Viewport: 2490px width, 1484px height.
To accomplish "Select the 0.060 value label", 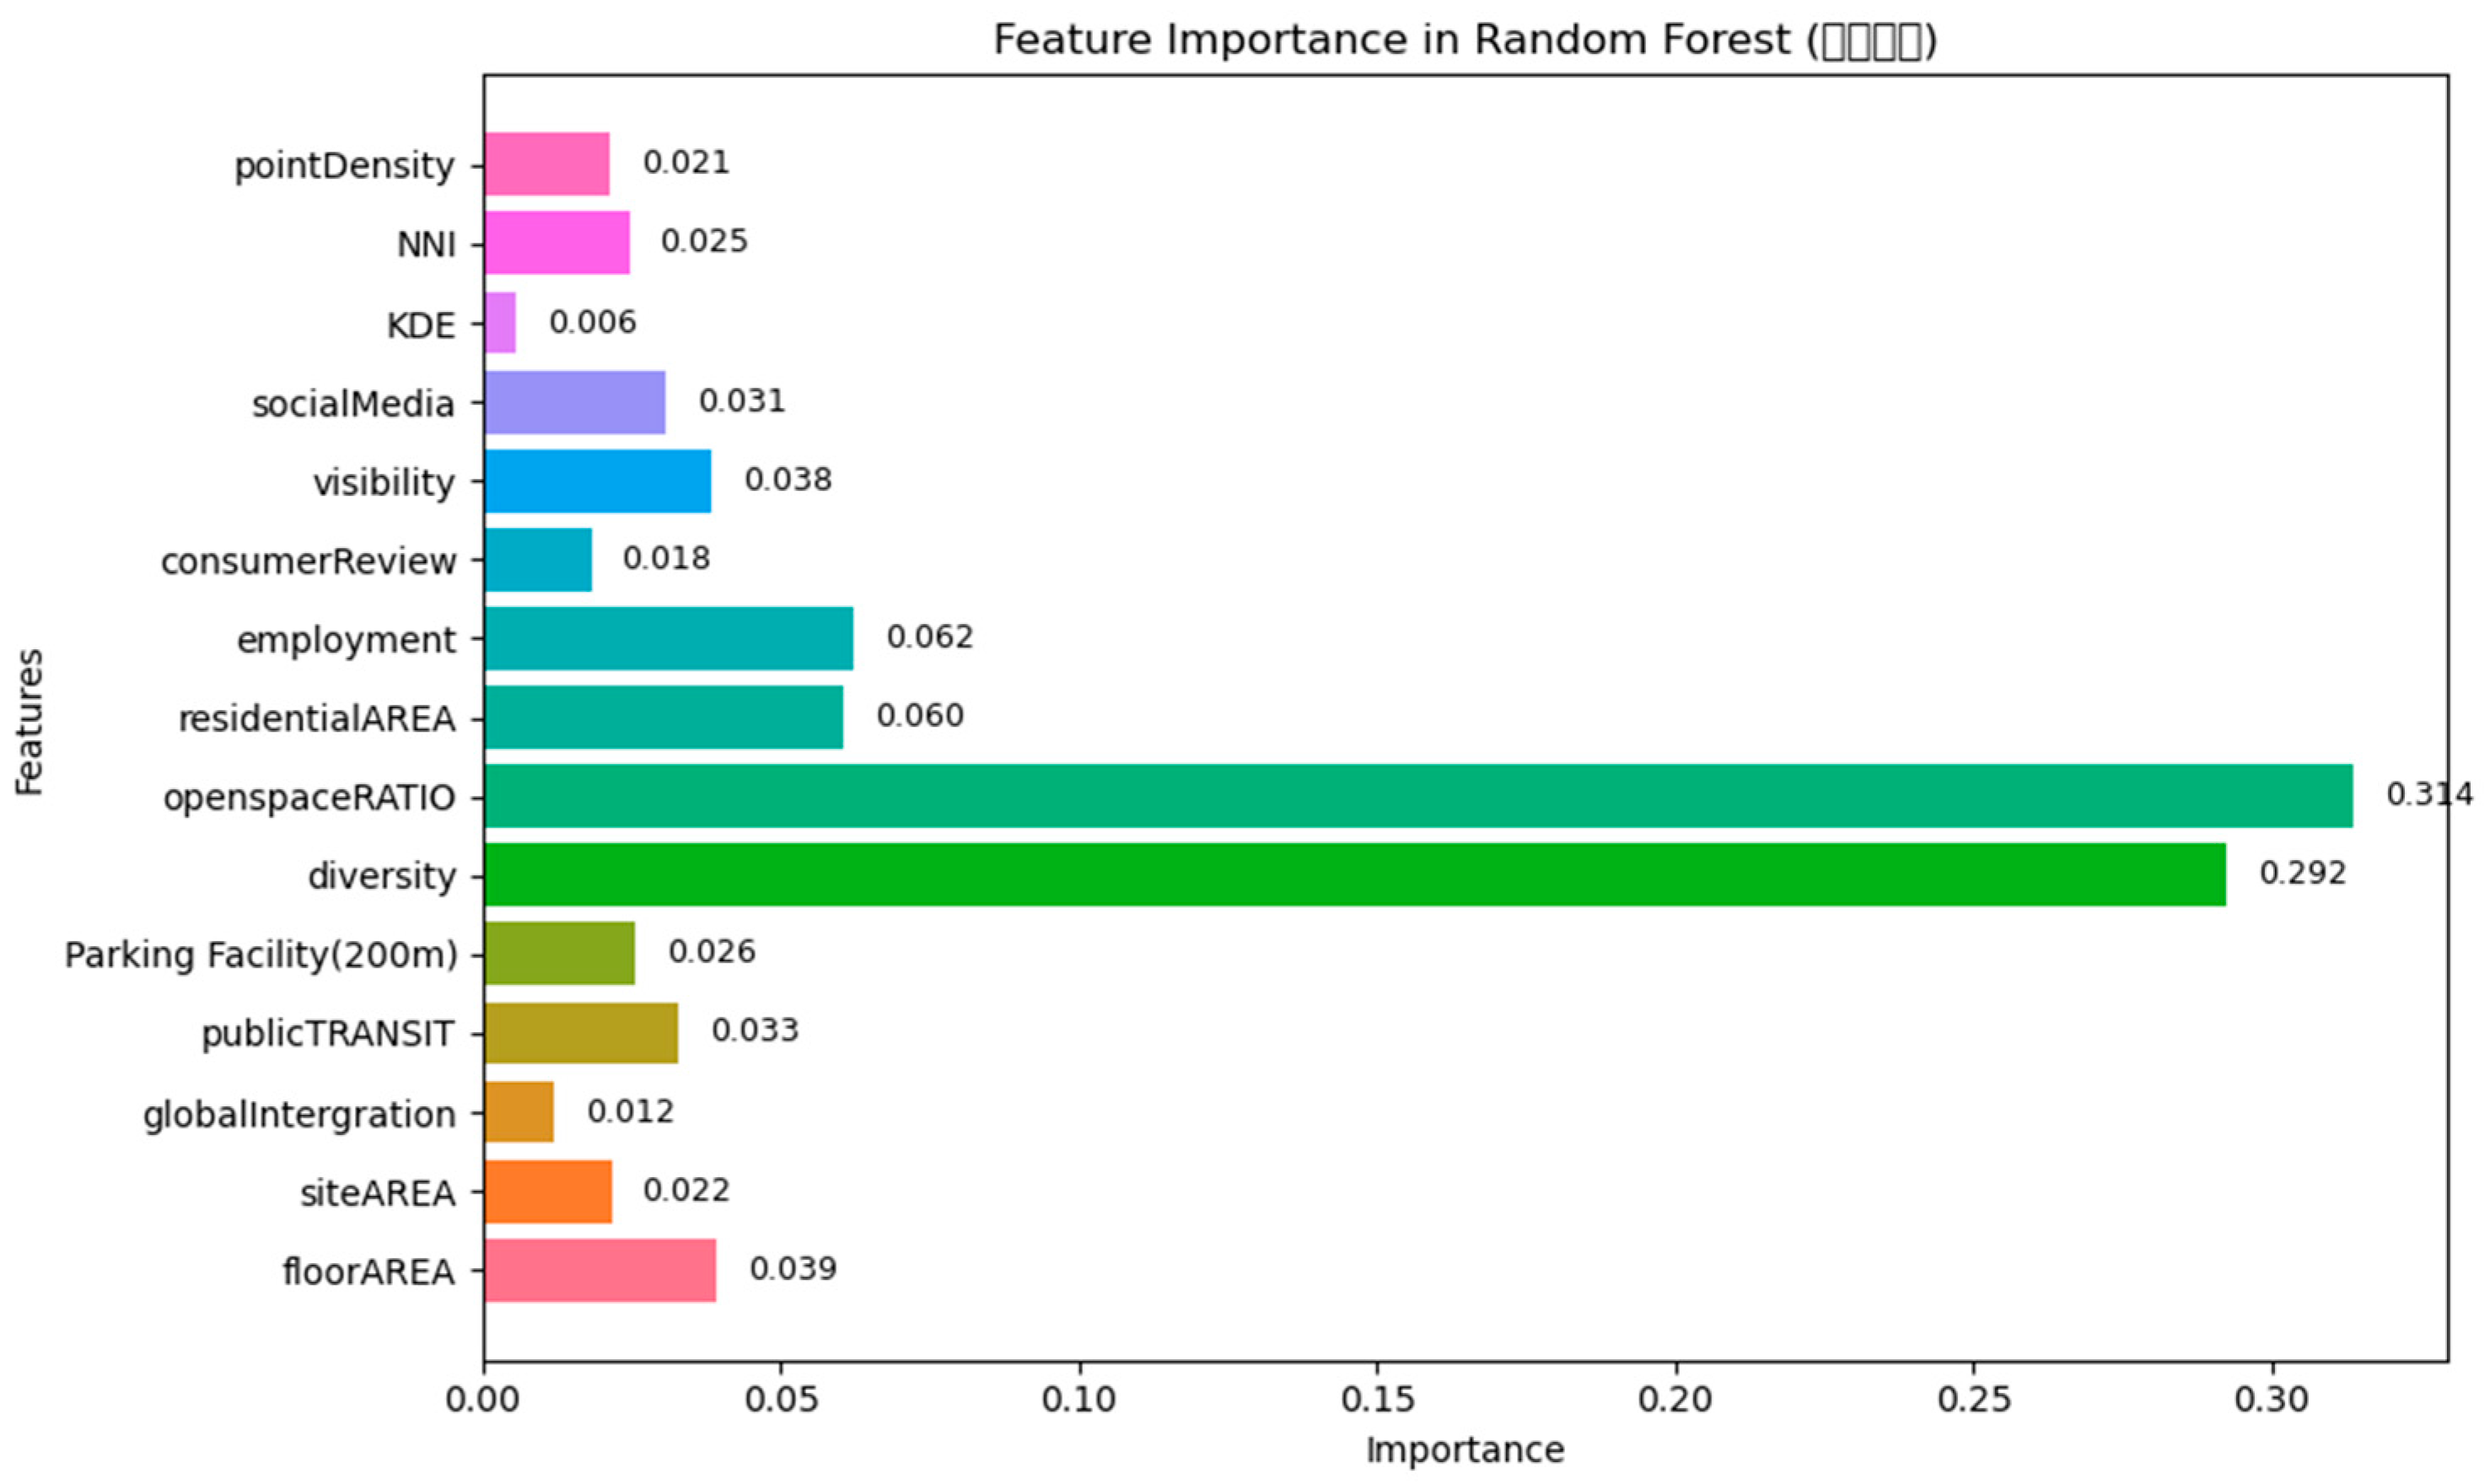I will (920, 715).
